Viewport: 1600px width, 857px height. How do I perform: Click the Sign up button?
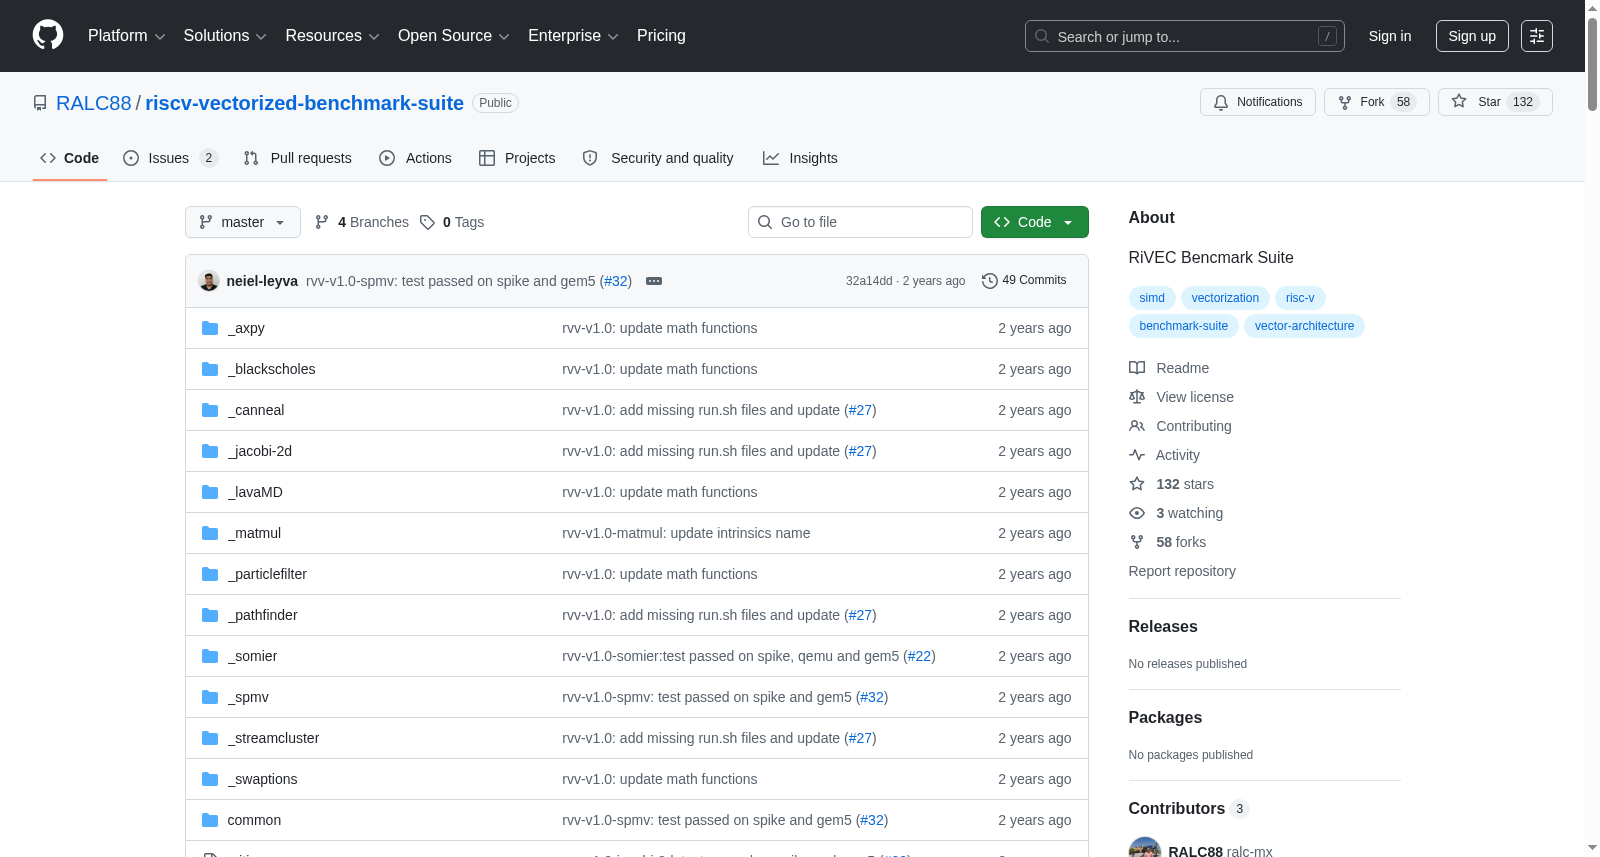(1472, 36)
